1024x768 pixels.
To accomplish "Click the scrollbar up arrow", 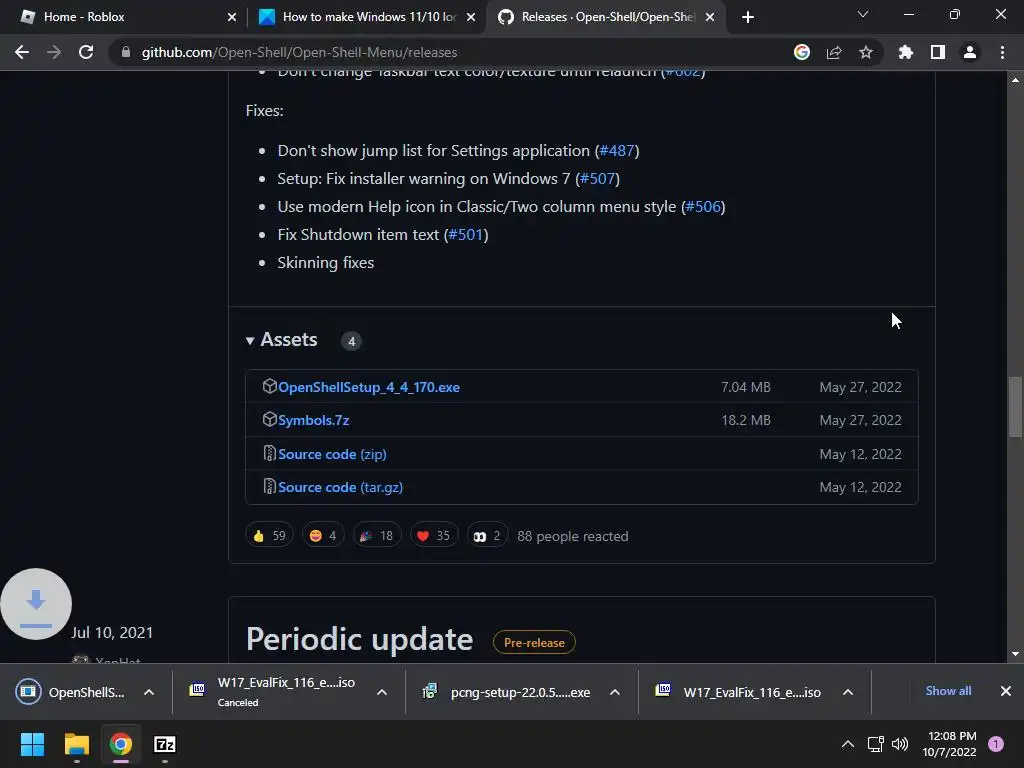I will (x=1015, y=80).
